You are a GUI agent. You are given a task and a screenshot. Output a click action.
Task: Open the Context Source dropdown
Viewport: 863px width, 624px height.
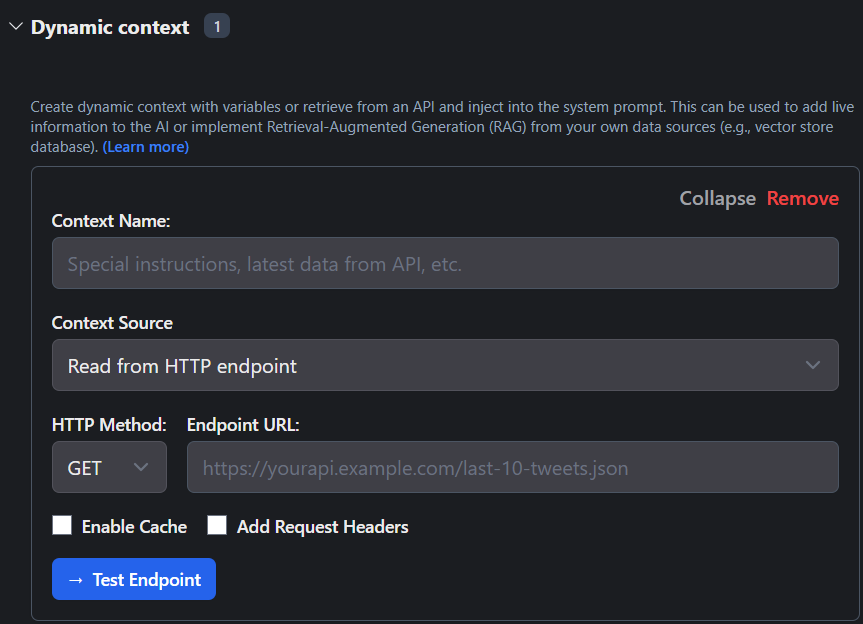point(445,365)
